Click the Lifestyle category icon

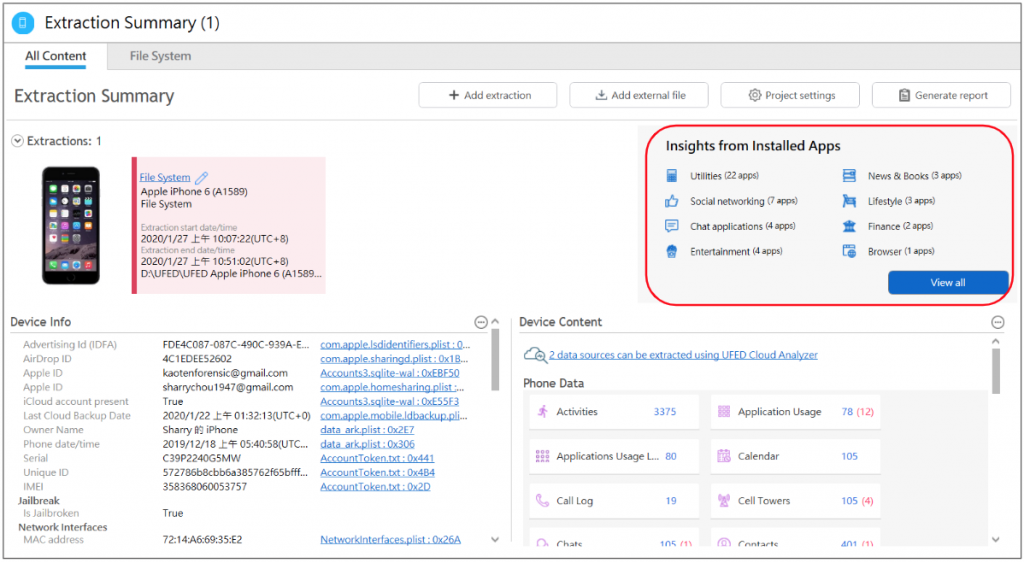(849, 201)
